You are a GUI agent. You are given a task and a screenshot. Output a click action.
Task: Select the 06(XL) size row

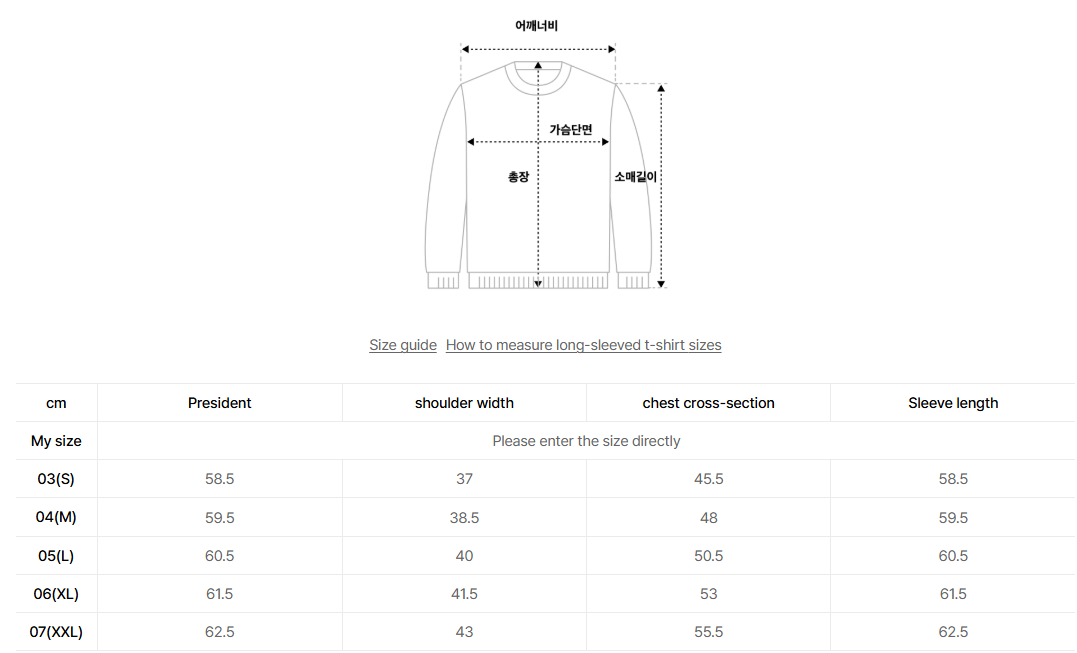(56, 594)
